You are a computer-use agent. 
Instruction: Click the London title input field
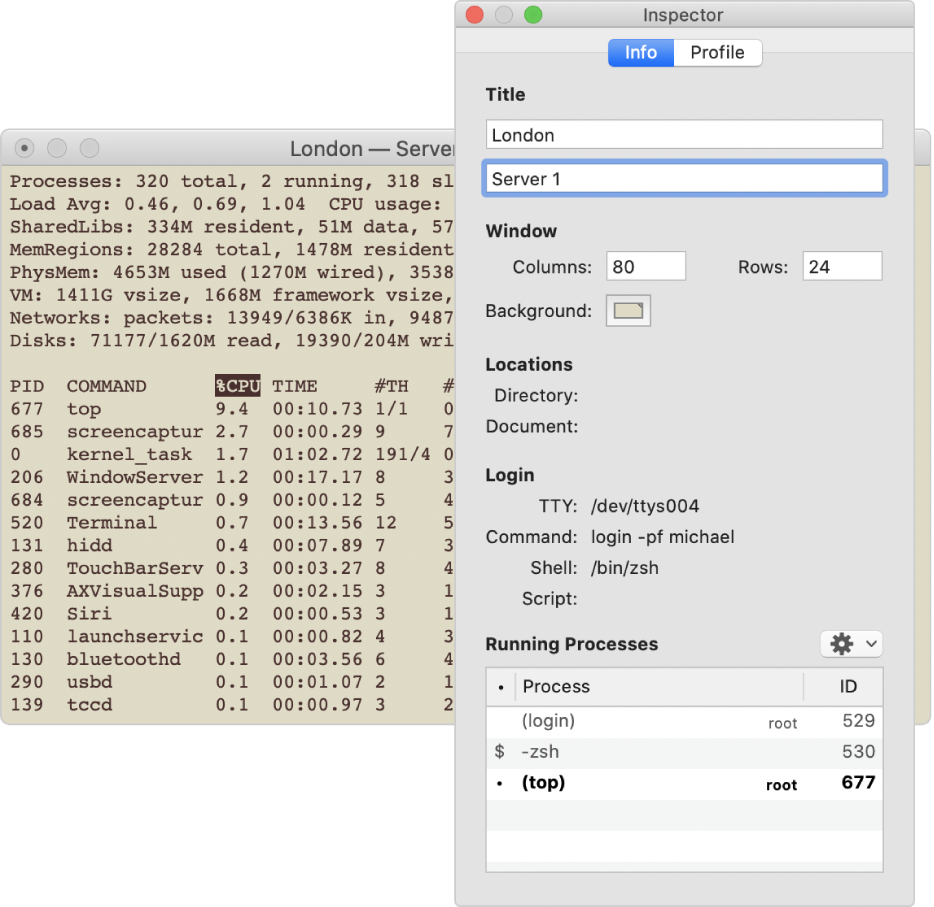coord(684,135)
